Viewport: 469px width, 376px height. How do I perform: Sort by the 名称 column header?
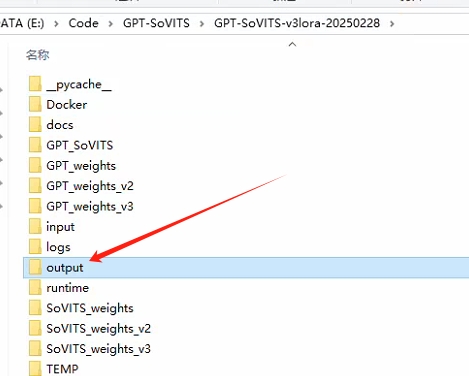38,55
